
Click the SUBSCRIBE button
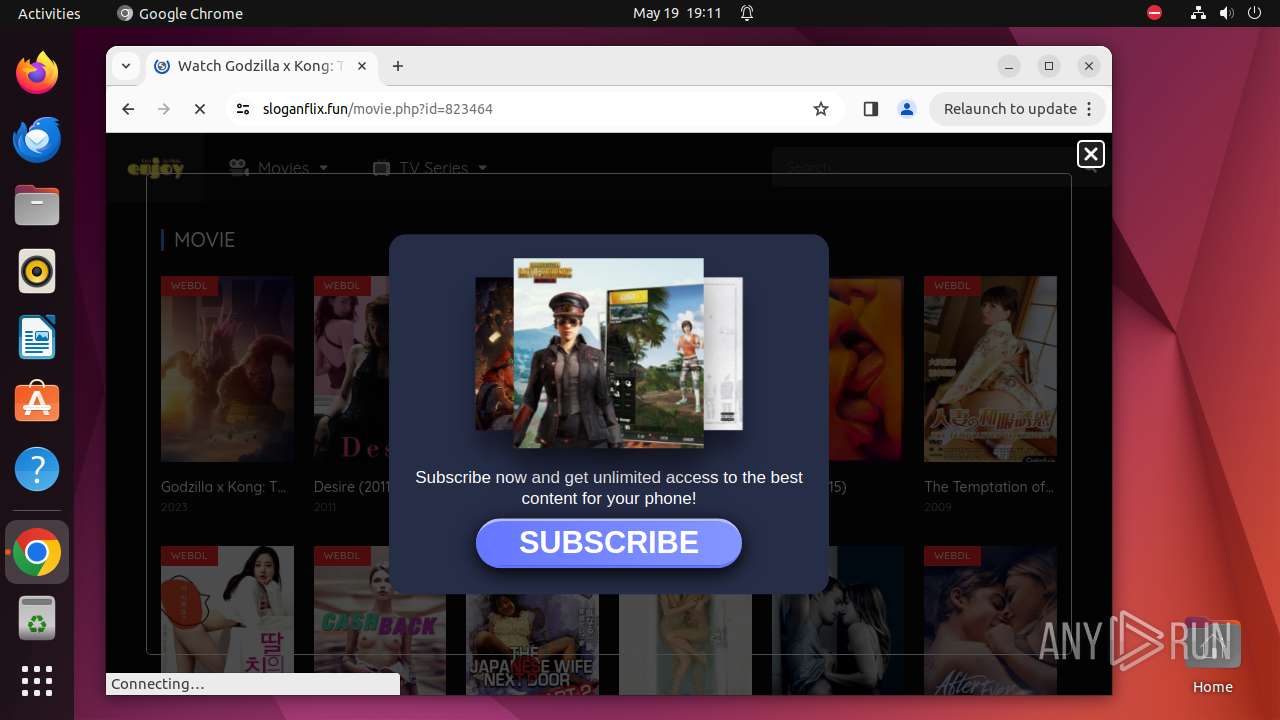coord(609,543)
